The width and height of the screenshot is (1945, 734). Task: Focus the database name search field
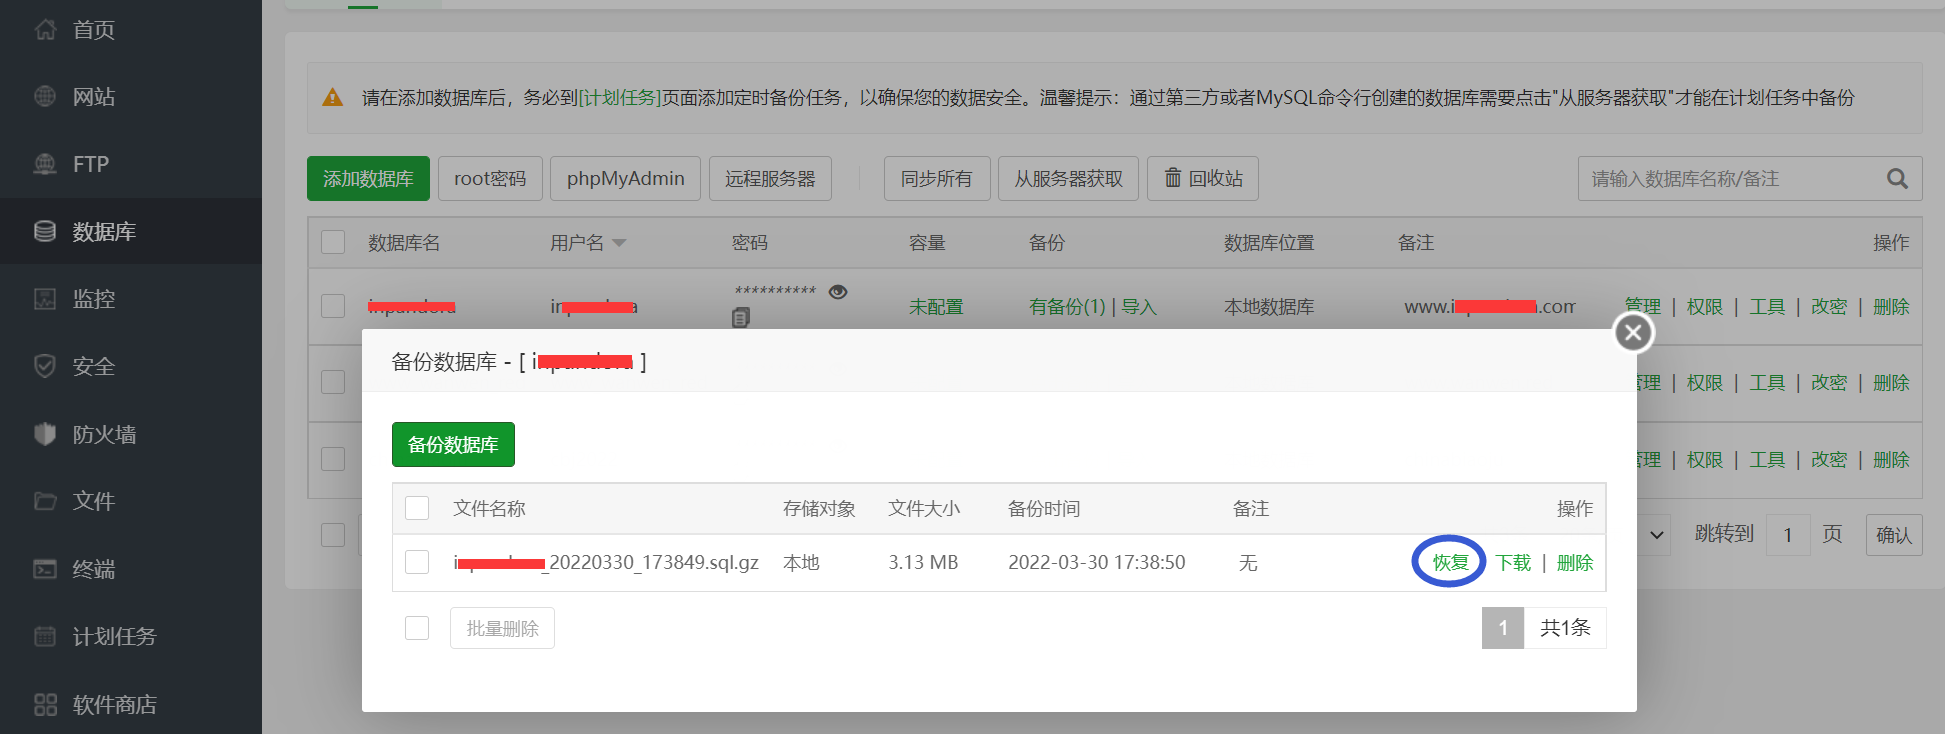point(1730,179)
